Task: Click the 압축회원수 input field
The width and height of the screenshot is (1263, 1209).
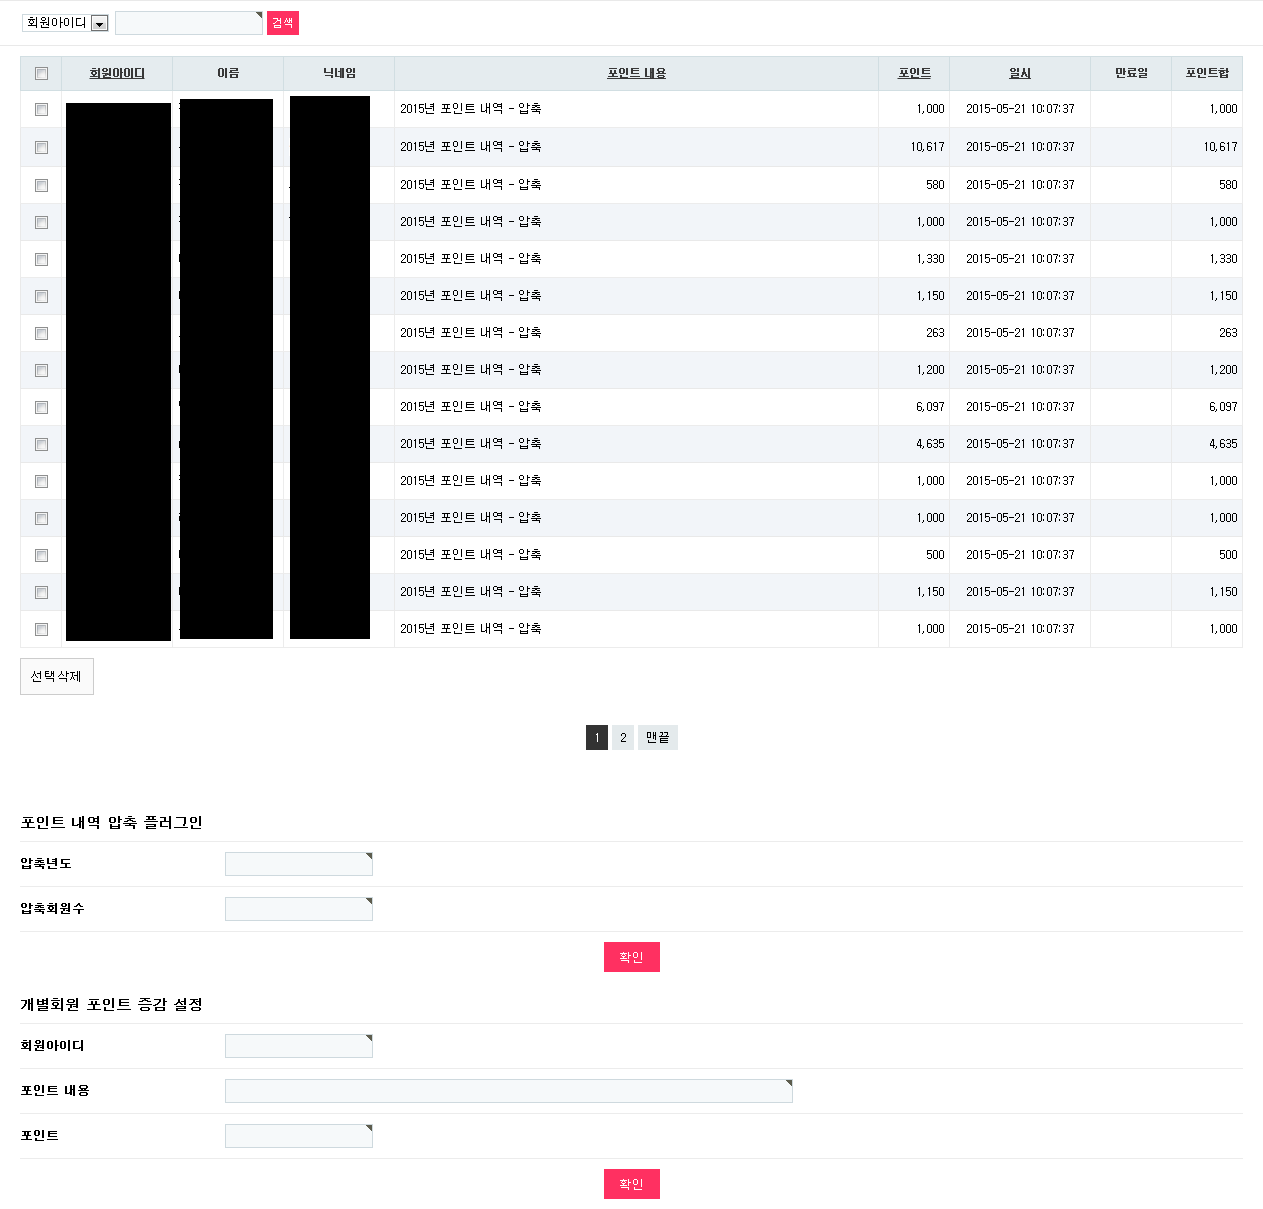Action: coord(298,908)
